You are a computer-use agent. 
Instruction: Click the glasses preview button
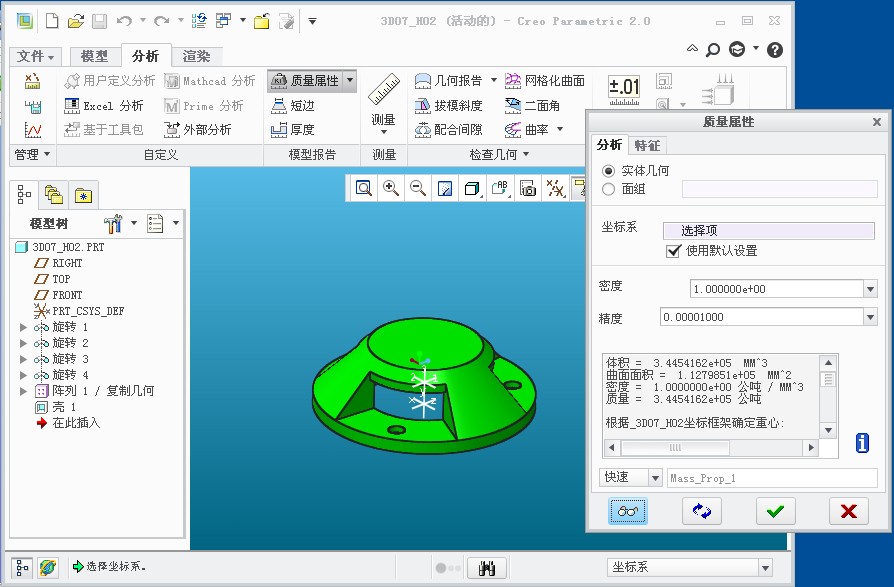pyautogui.click(x=628, y=511)
